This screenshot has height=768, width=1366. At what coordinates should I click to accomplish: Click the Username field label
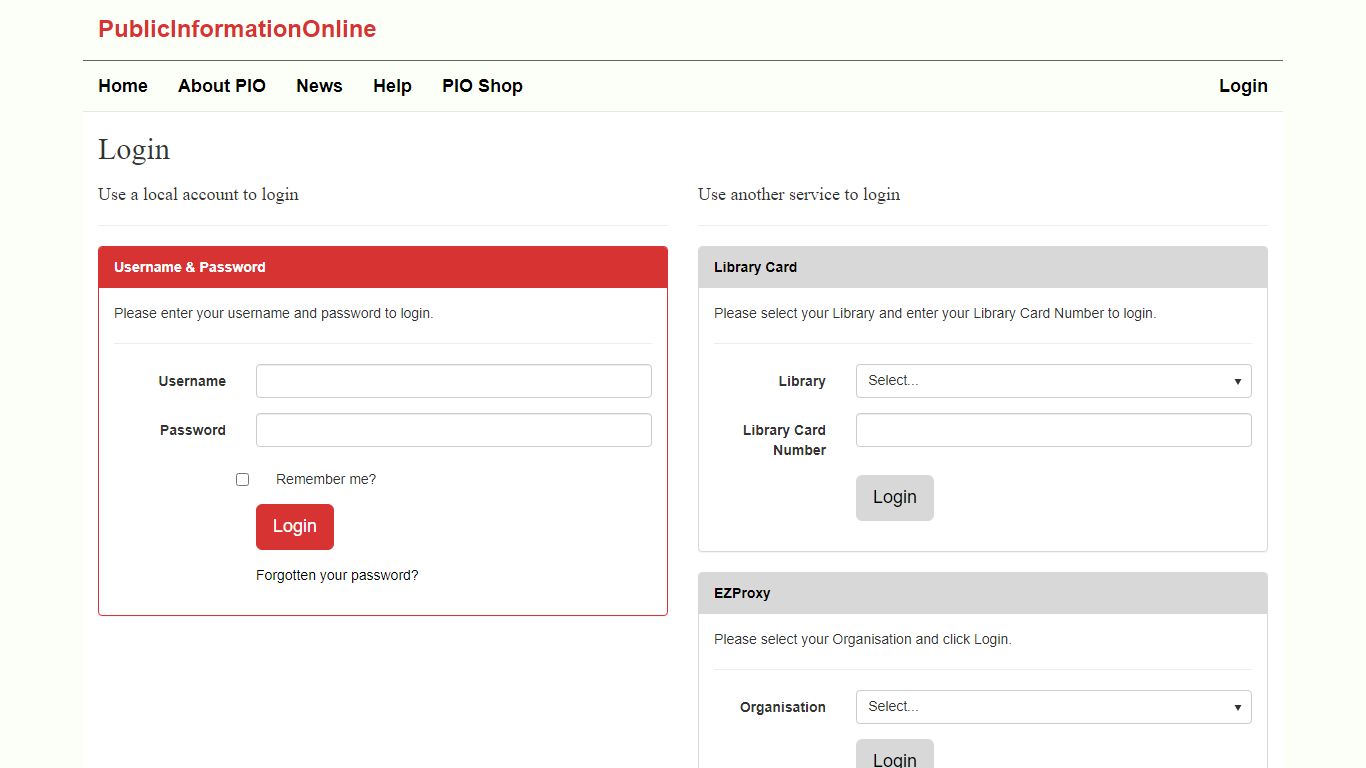pyautogui.click(x=192, y=381)
